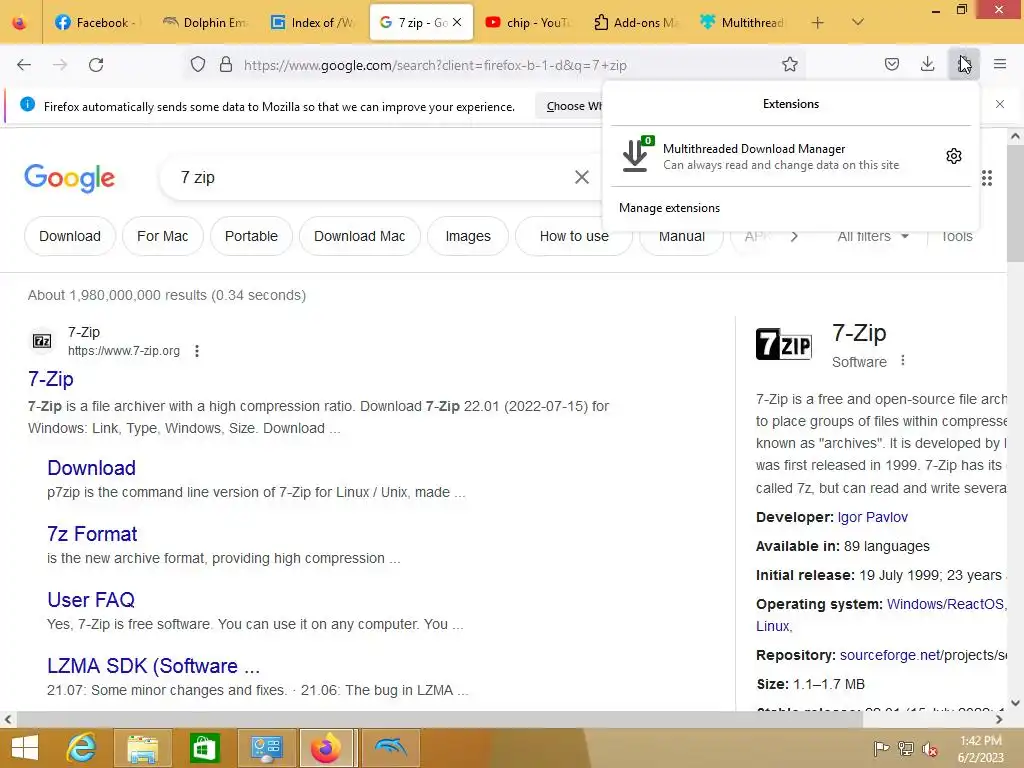Click Manage extensions in panel
1024x768 pixels.
pos(669,208)
